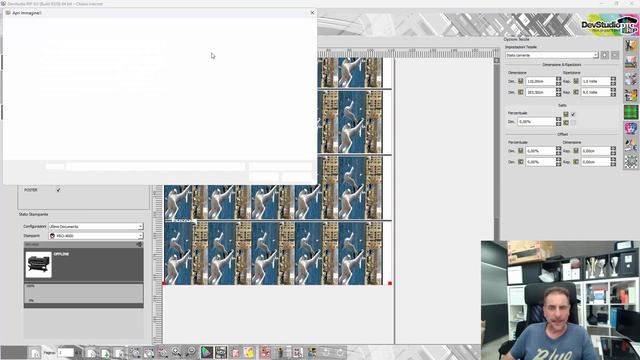Image resolution: width=640 pixels, height=360 pixels.
Task: Click the second Offset Dimensione cm field
Action: 596,162
